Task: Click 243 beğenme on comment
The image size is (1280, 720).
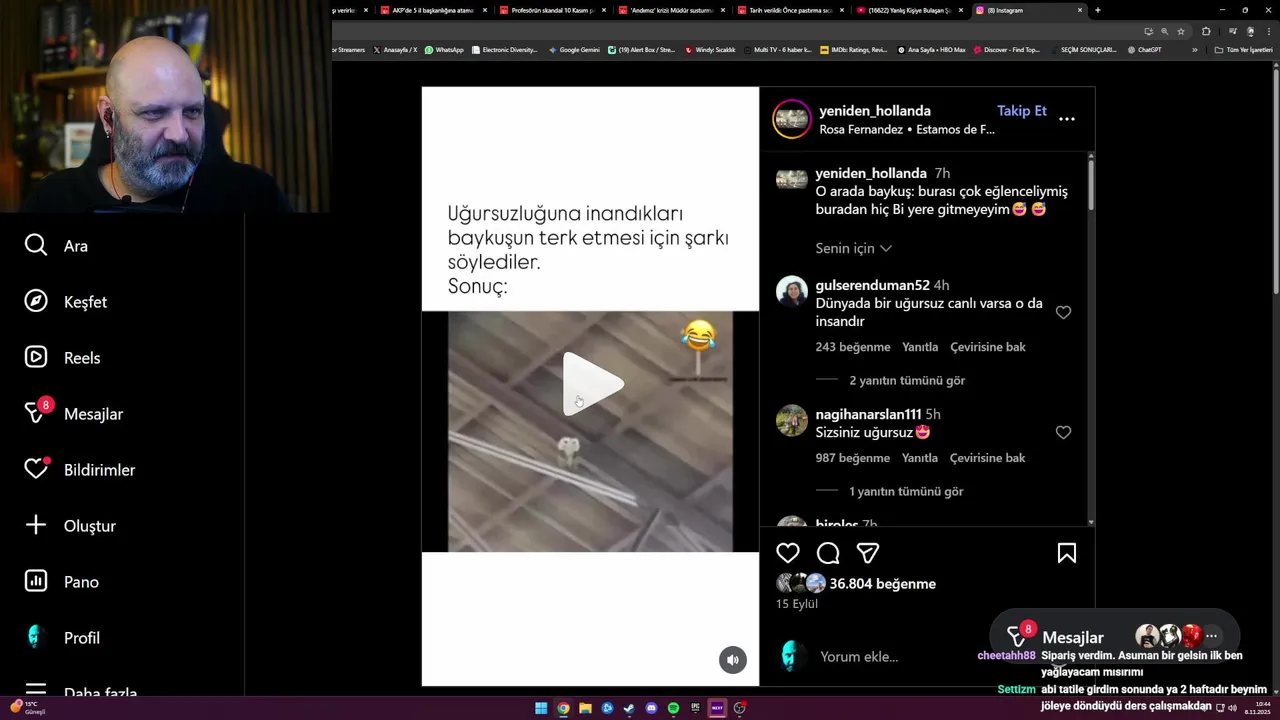Action: coord(852,347)
